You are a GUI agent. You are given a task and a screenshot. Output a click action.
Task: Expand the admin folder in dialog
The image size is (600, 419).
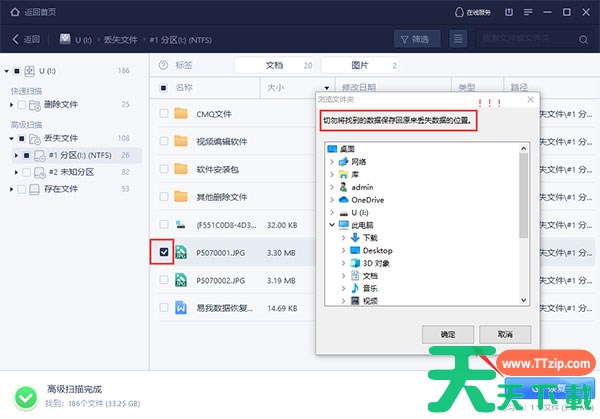332,186
